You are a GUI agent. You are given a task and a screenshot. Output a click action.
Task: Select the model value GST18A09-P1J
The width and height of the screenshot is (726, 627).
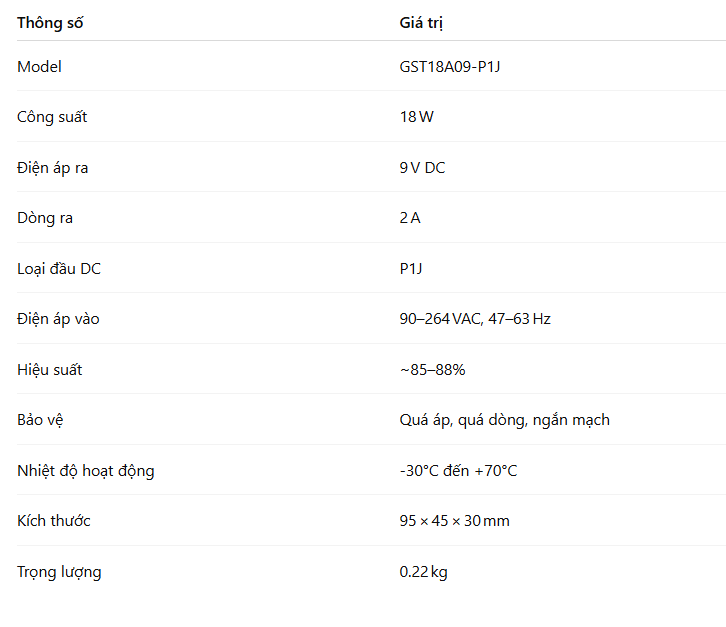[449, 67]
